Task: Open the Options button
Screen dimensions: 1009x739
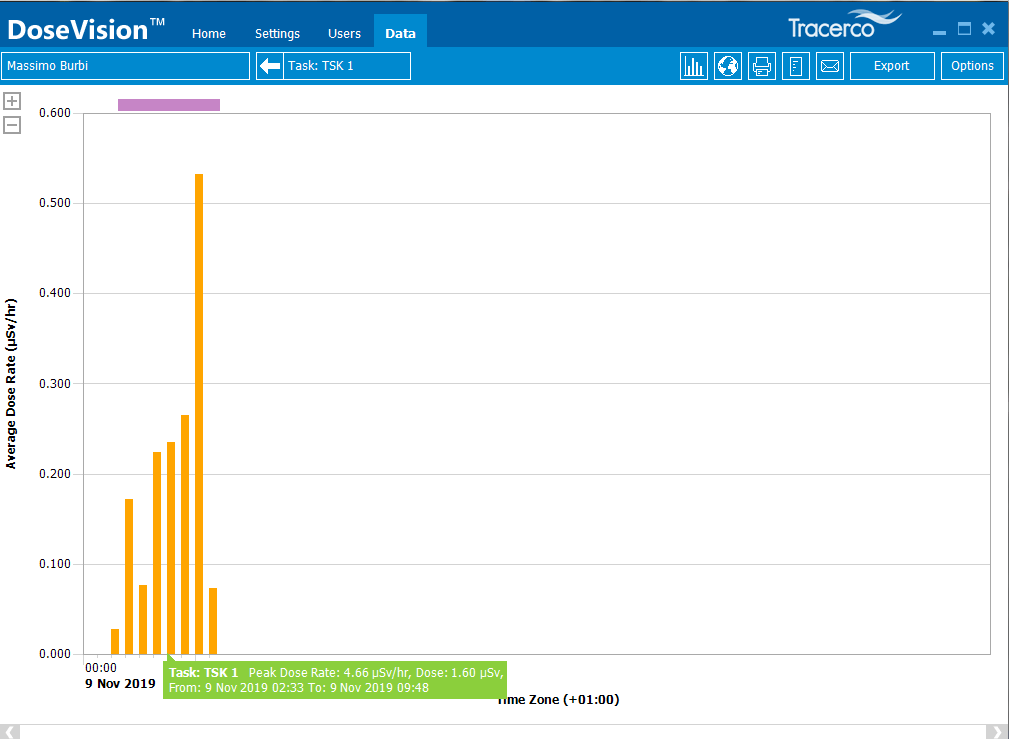Action: 972,66
